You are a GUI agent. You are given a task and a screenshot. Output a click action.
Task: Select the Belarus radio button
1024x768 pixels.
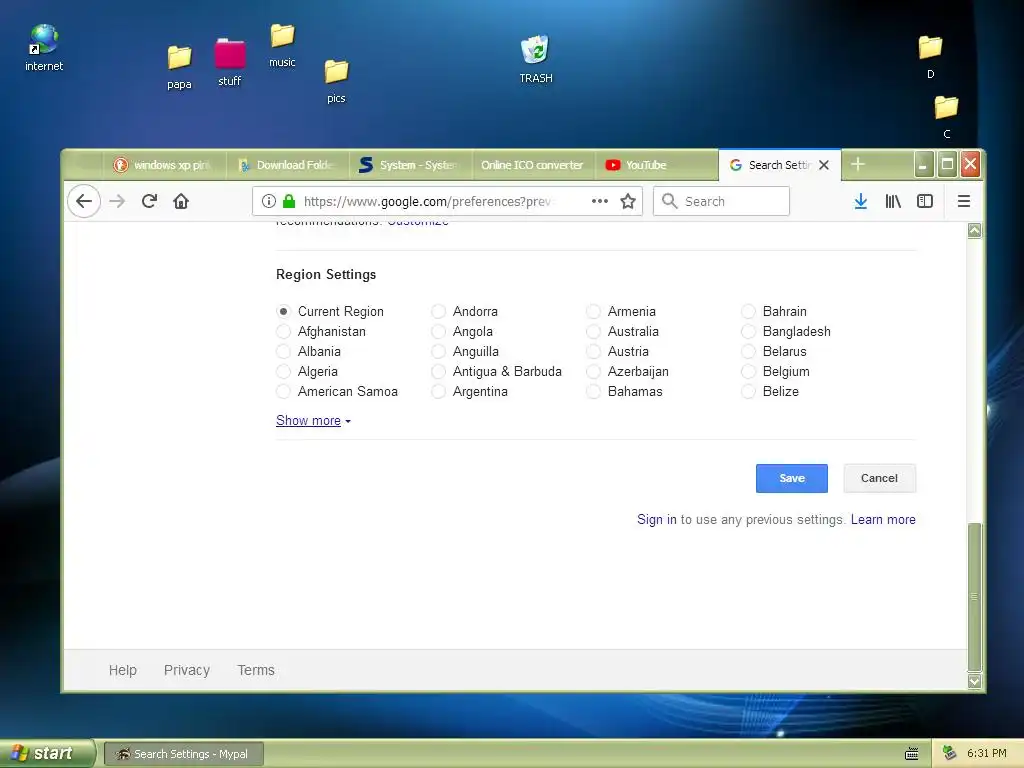[748, 351]
